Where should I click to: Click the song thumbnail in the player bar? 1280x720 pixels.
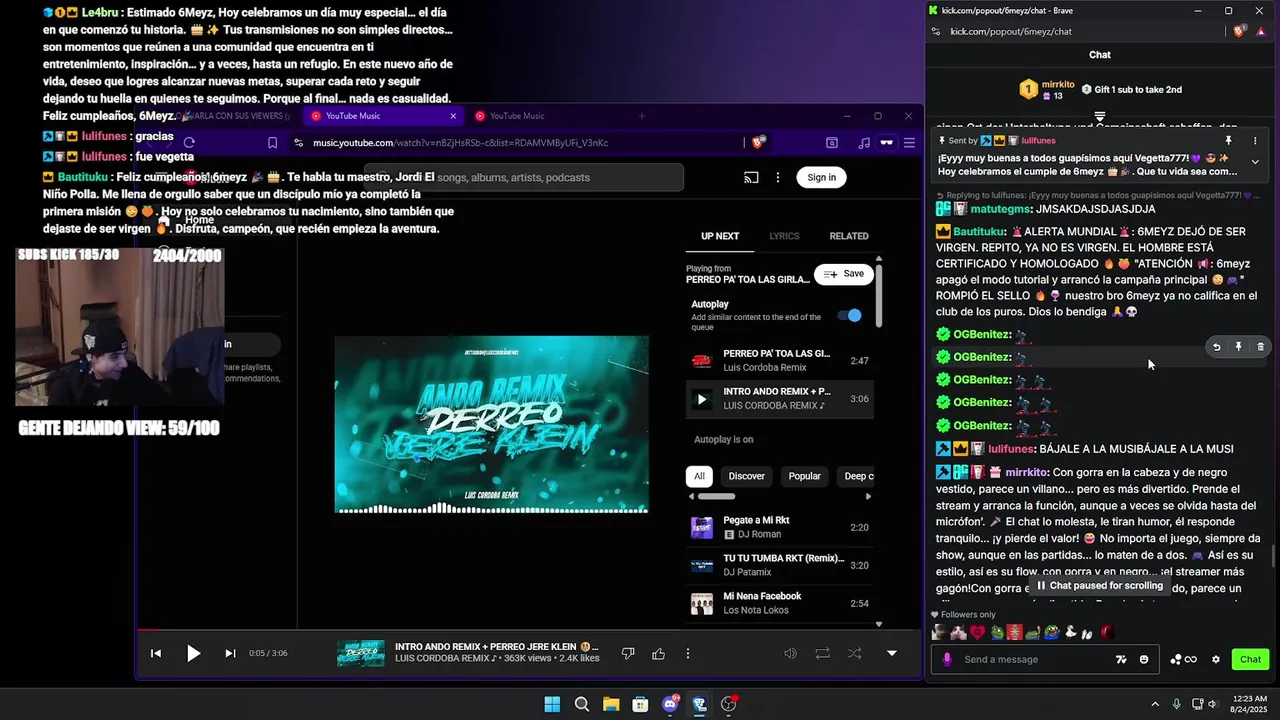[x=361, y=653]
